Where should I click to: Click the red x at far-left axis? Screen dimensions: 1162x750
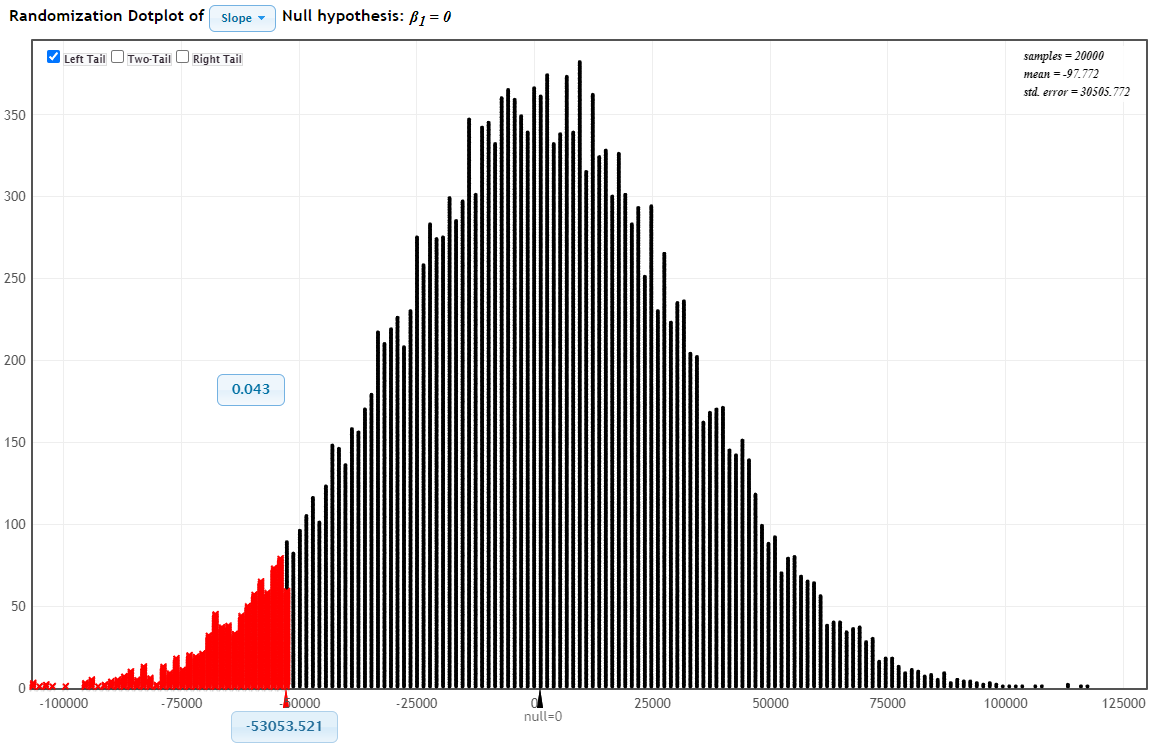[x=65, y=686]
